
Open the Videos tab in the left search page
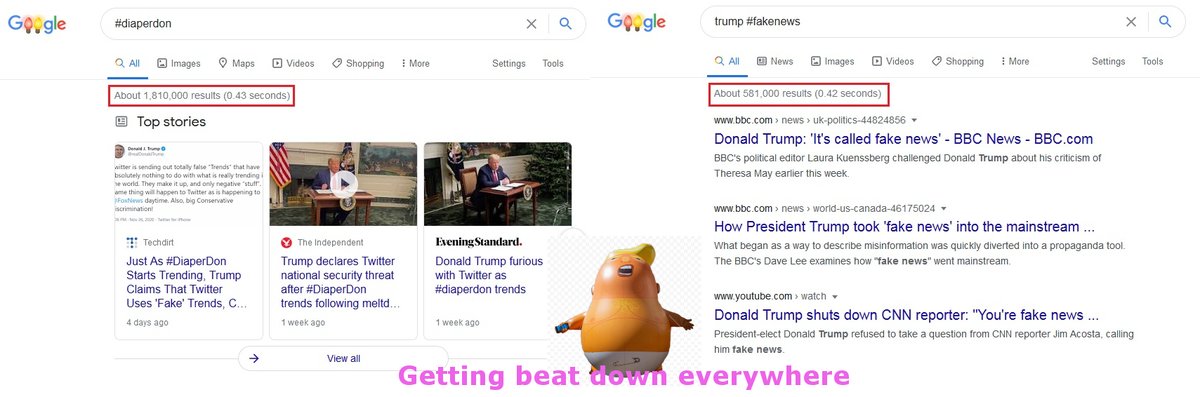pyautogui.click(x=293, y=63)
